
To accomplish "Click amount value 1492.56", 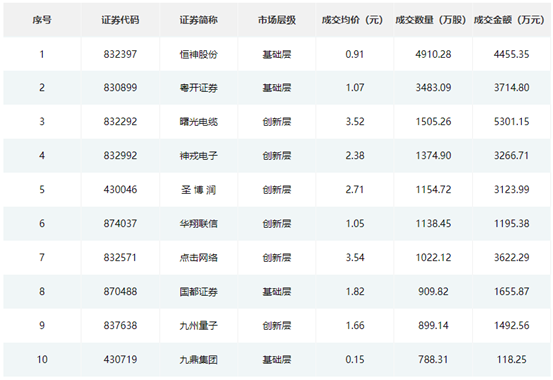I will coord(512,326).
